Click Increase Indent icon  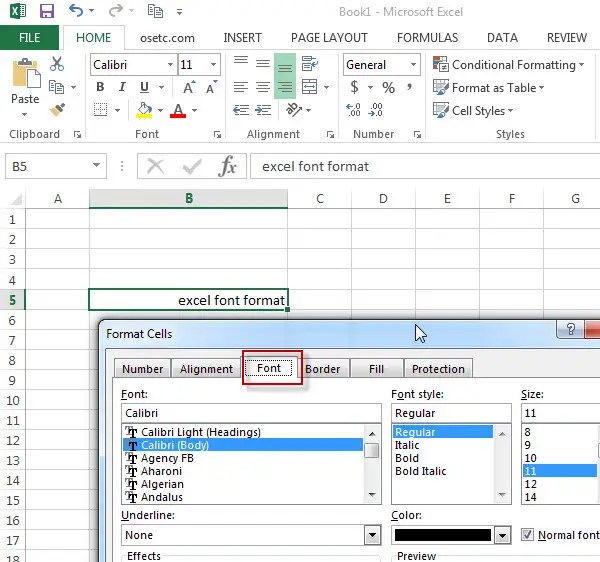tap(263, 110)
